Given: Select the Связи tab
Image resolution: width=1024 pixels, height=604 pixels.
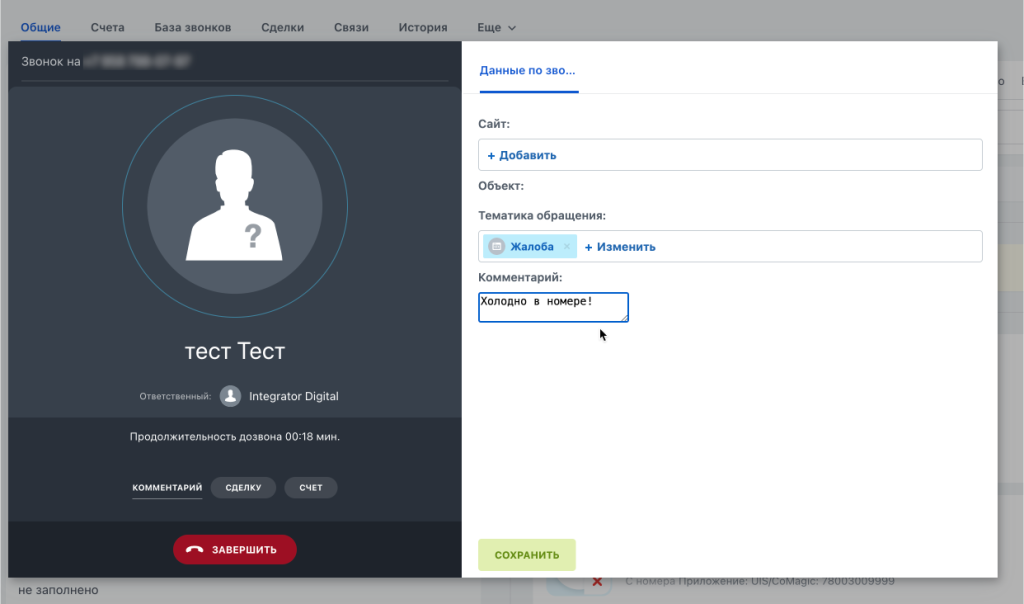Looking at the screenshot, I should click(x=351, y=28).
